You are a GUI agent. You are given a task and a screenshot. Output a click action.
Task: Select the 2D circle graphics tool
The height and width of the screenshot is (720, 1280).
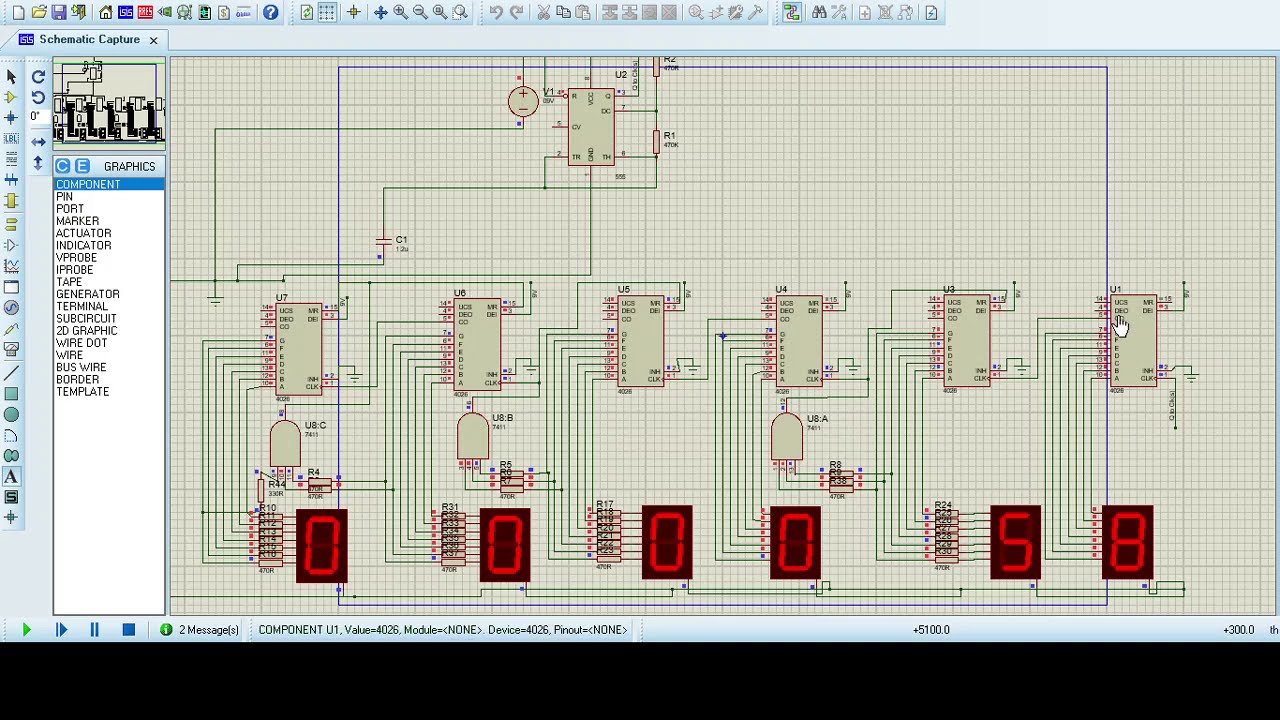[x=11, y=415]
